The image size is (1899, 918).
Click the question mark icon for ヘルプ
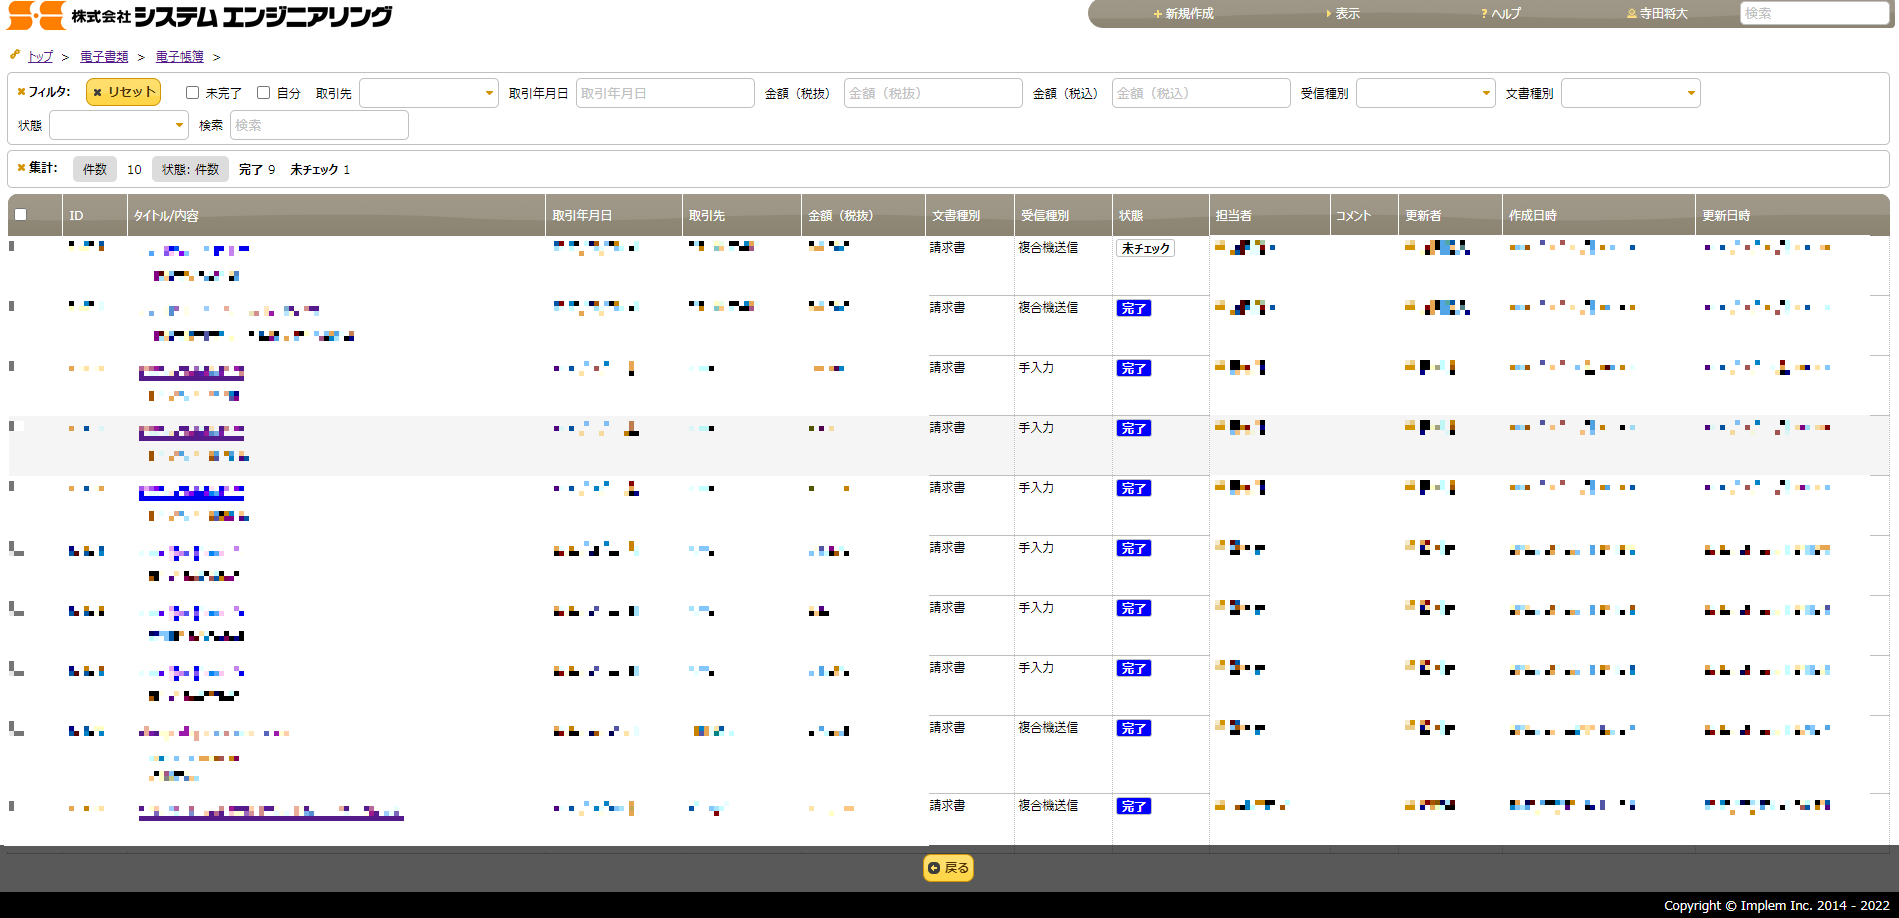(1485, 14)
